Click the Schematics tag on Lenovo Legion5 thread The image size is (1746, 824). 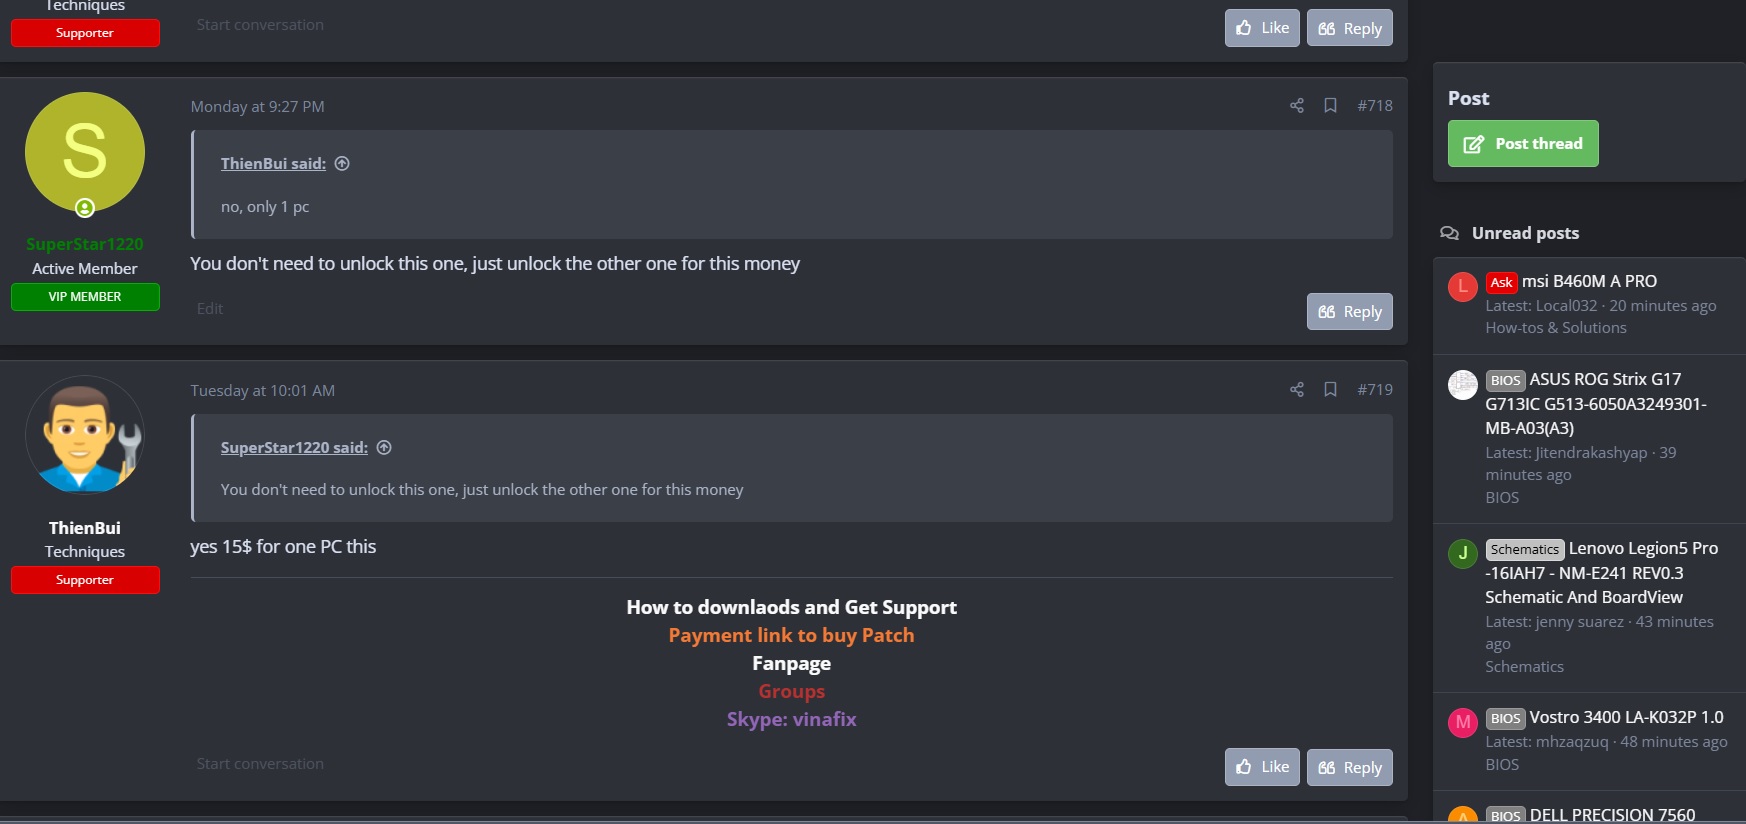1524,550
